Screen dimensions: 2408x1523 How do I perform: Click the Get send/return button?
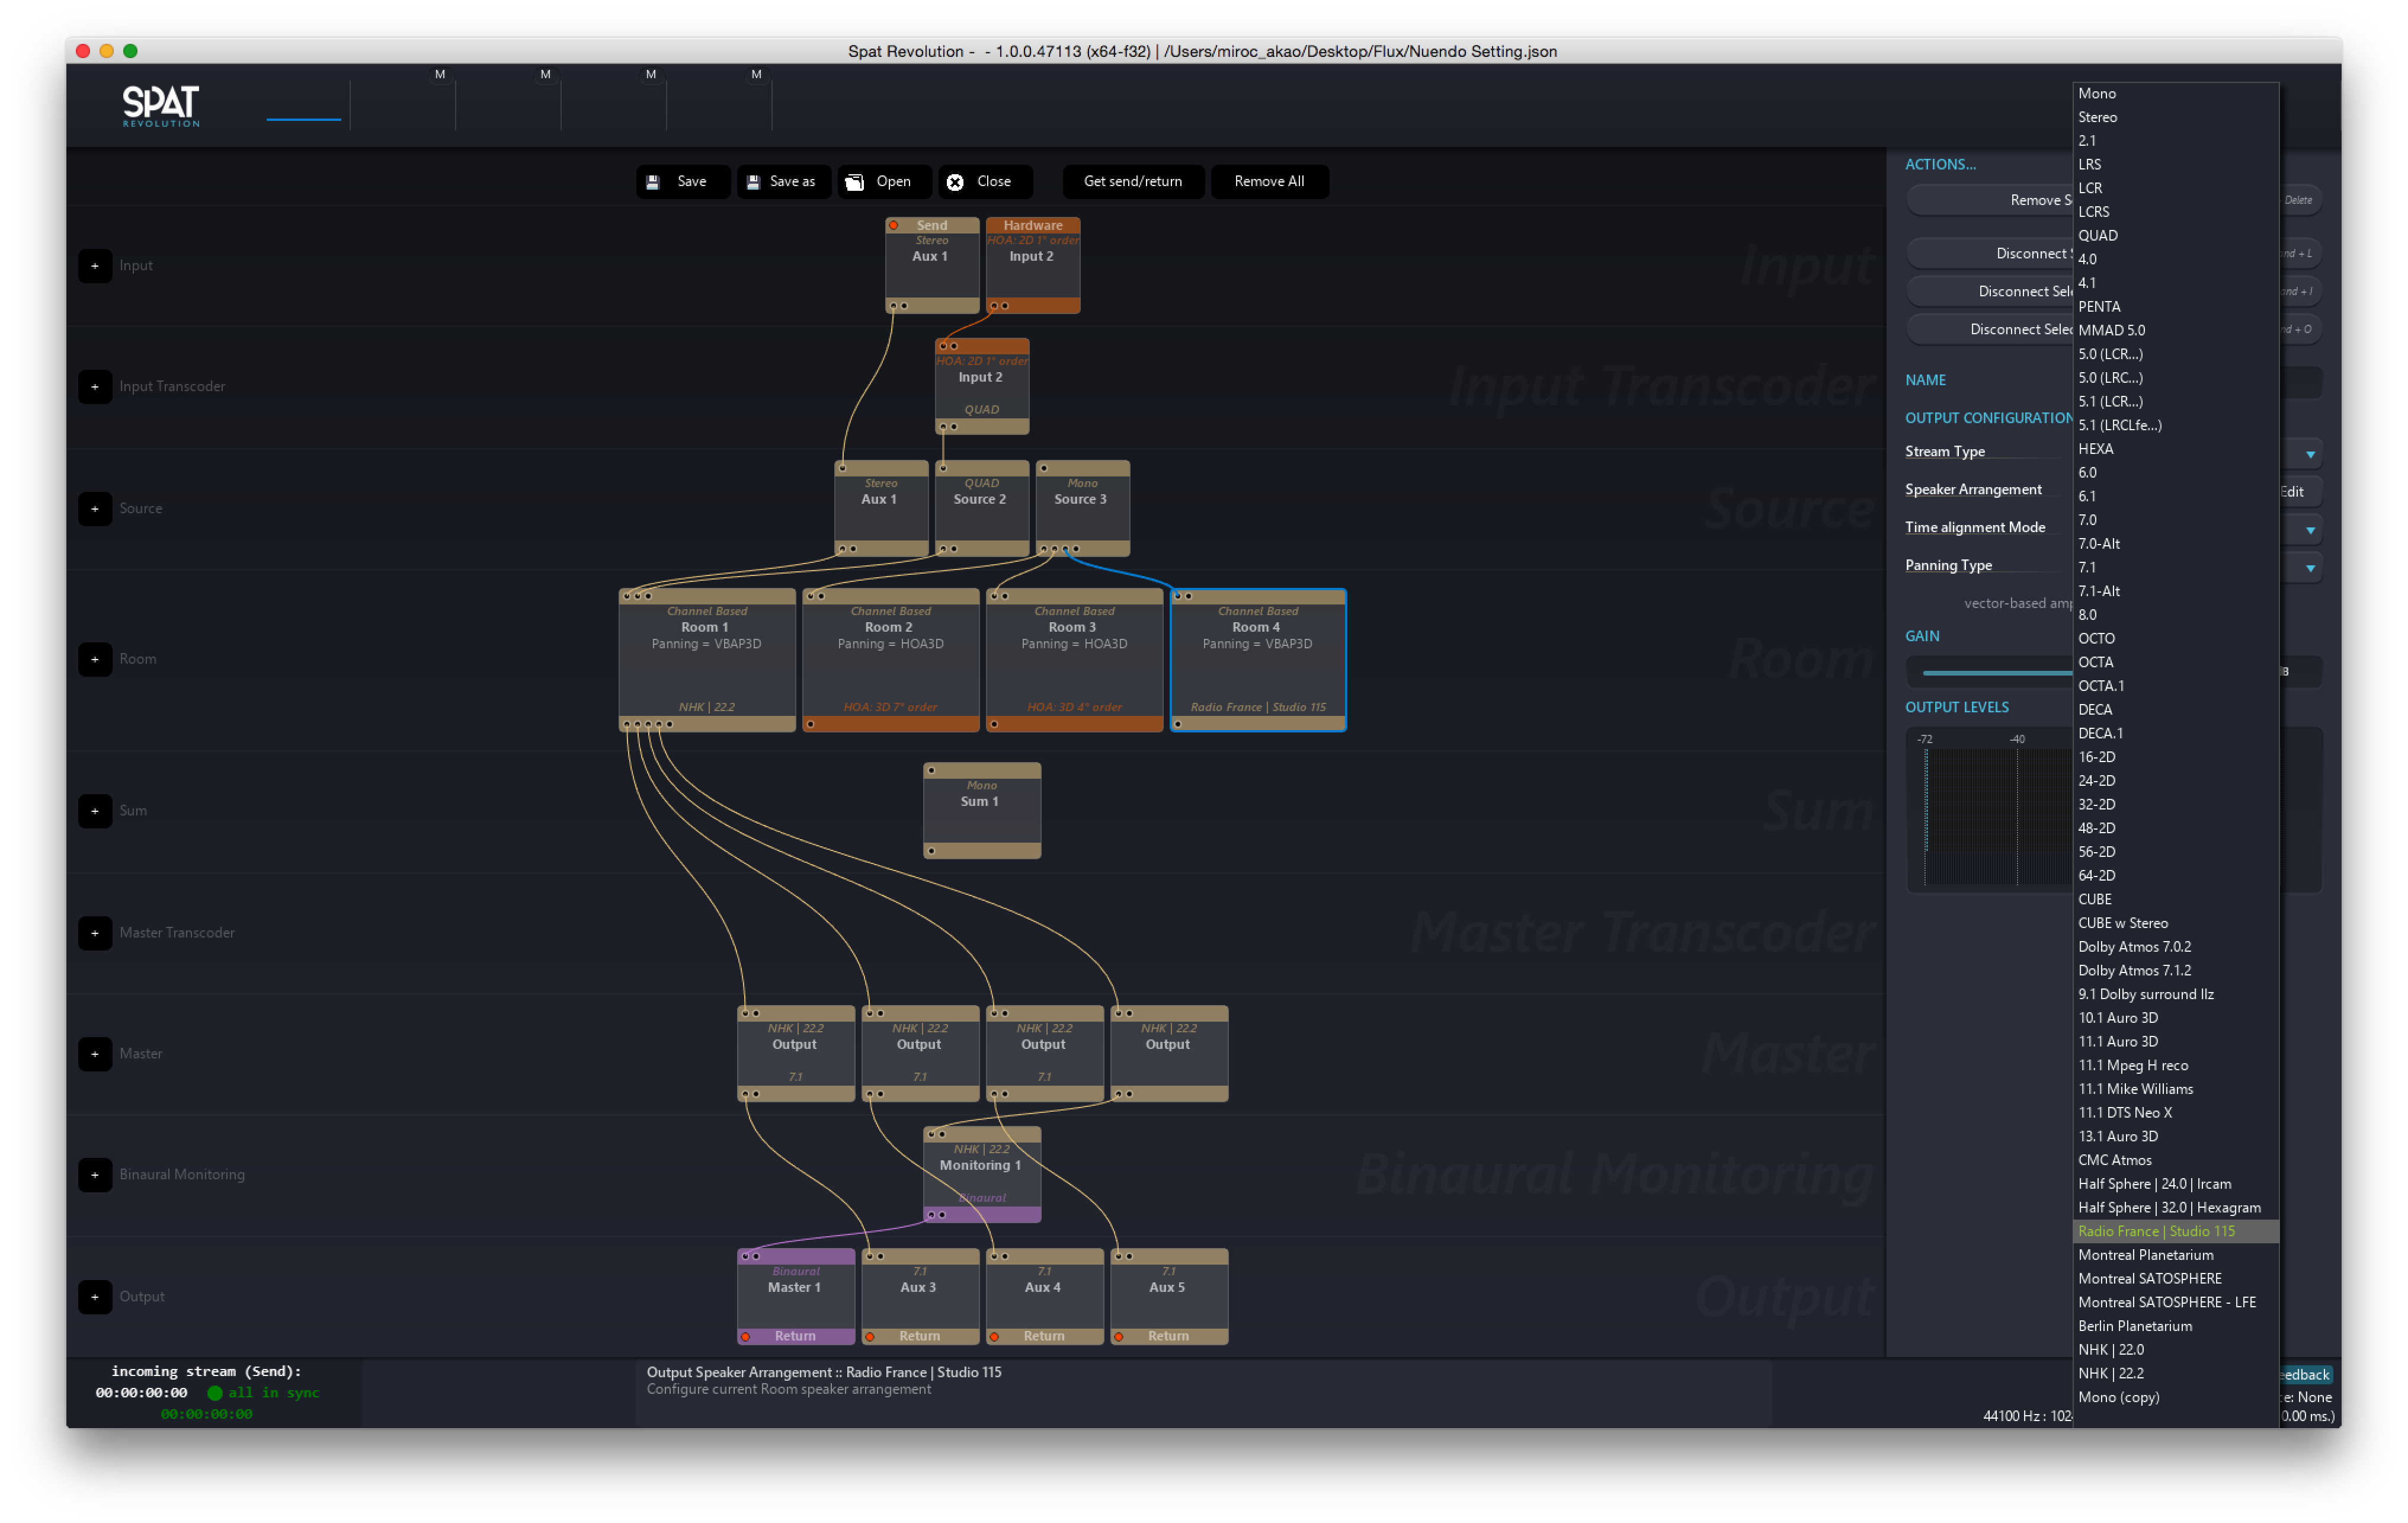pyautogui.click(x=1132, y=182)
